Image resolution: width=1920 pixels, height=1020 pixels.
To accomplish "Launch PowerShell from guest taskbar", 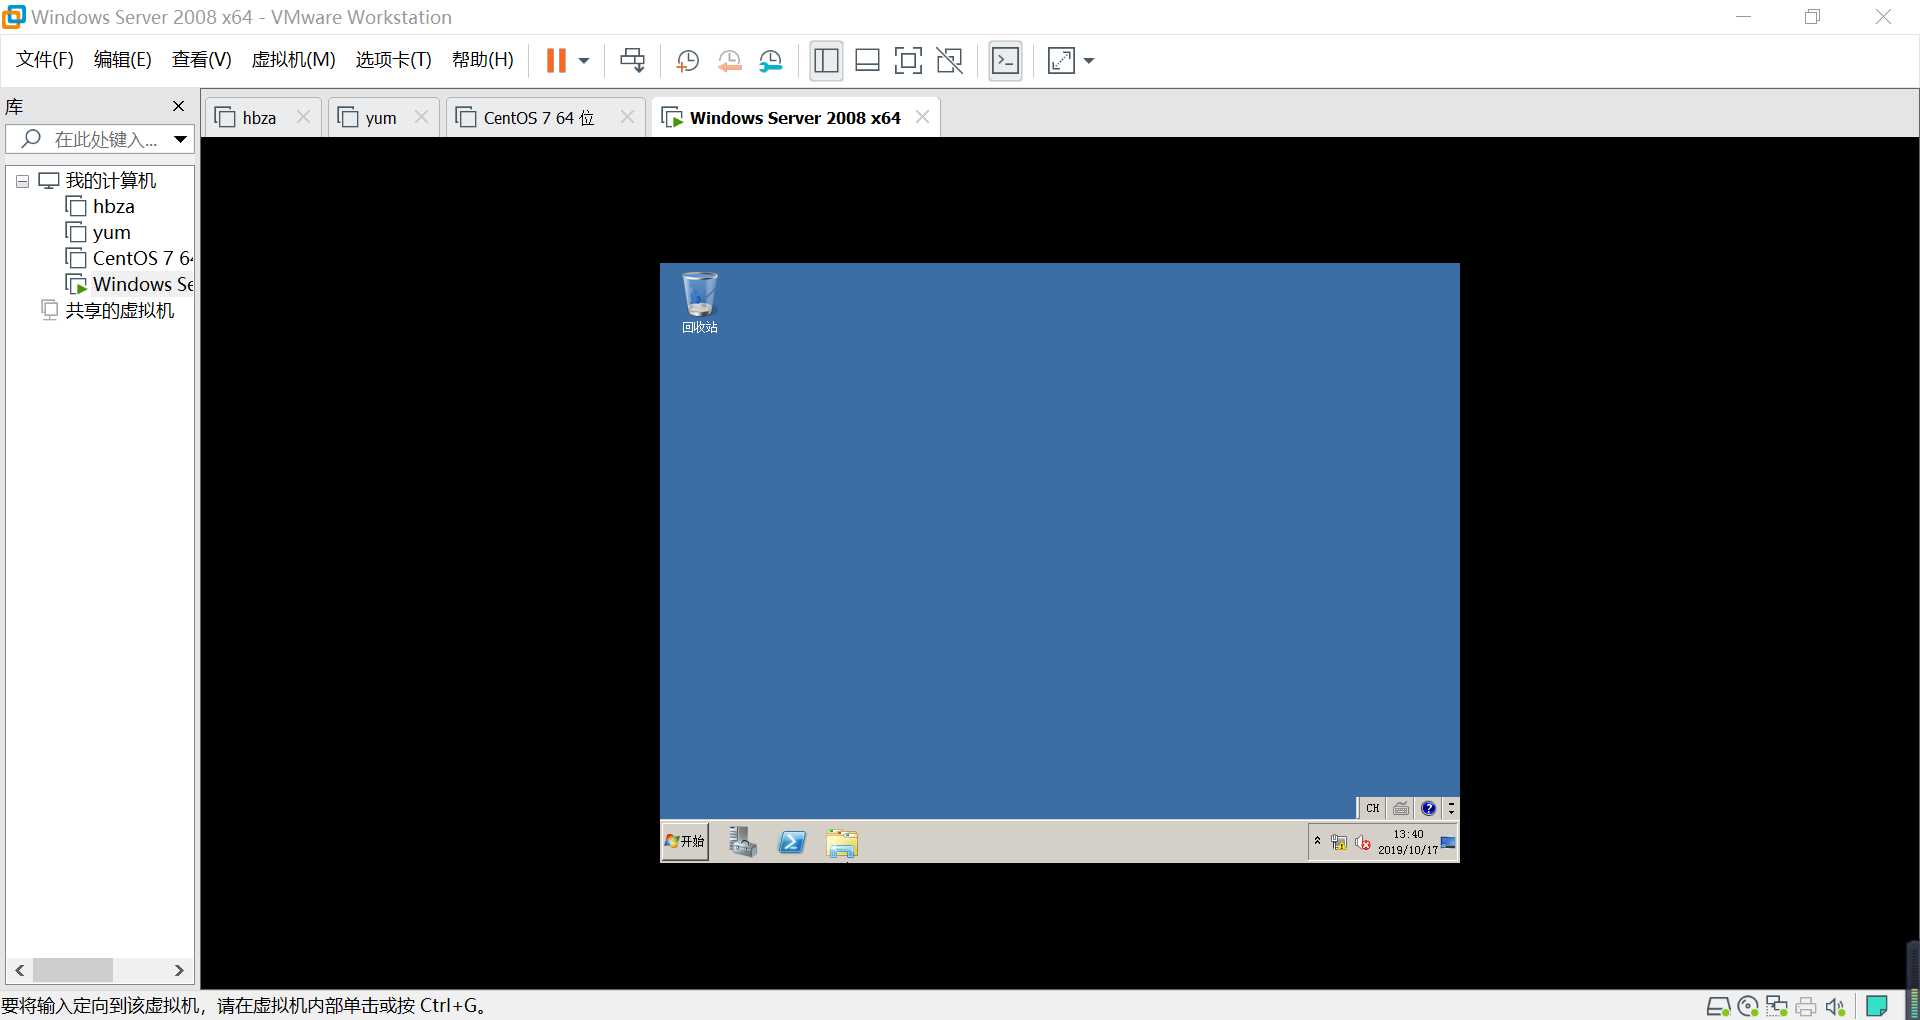I will point(792,843).
